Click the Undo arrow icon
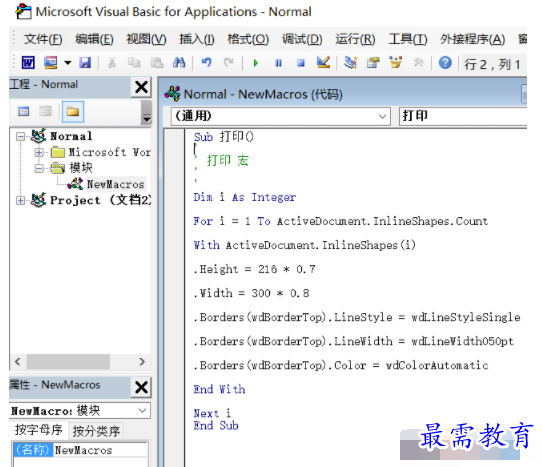Viewport: 542px width, 467px height. tap(206, 63)
